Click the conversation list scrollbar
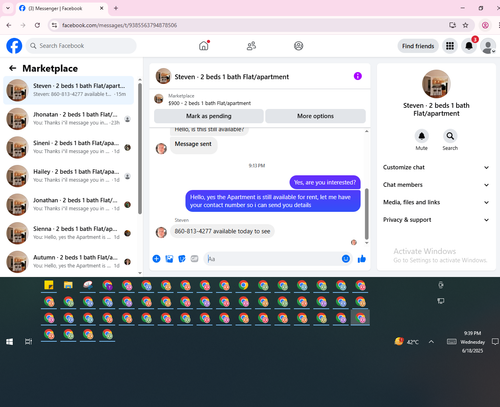 (140, 148)
